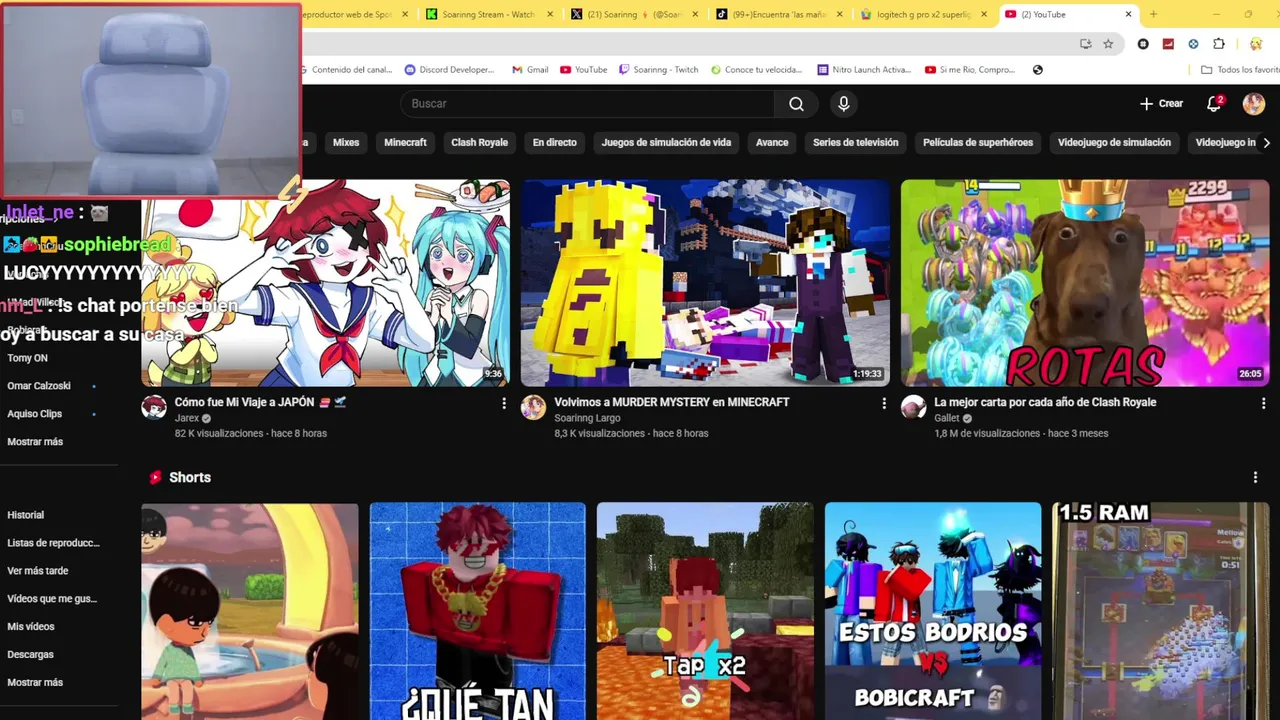
Task: Select the Avance chip
Action: click(x=772, y=143)
